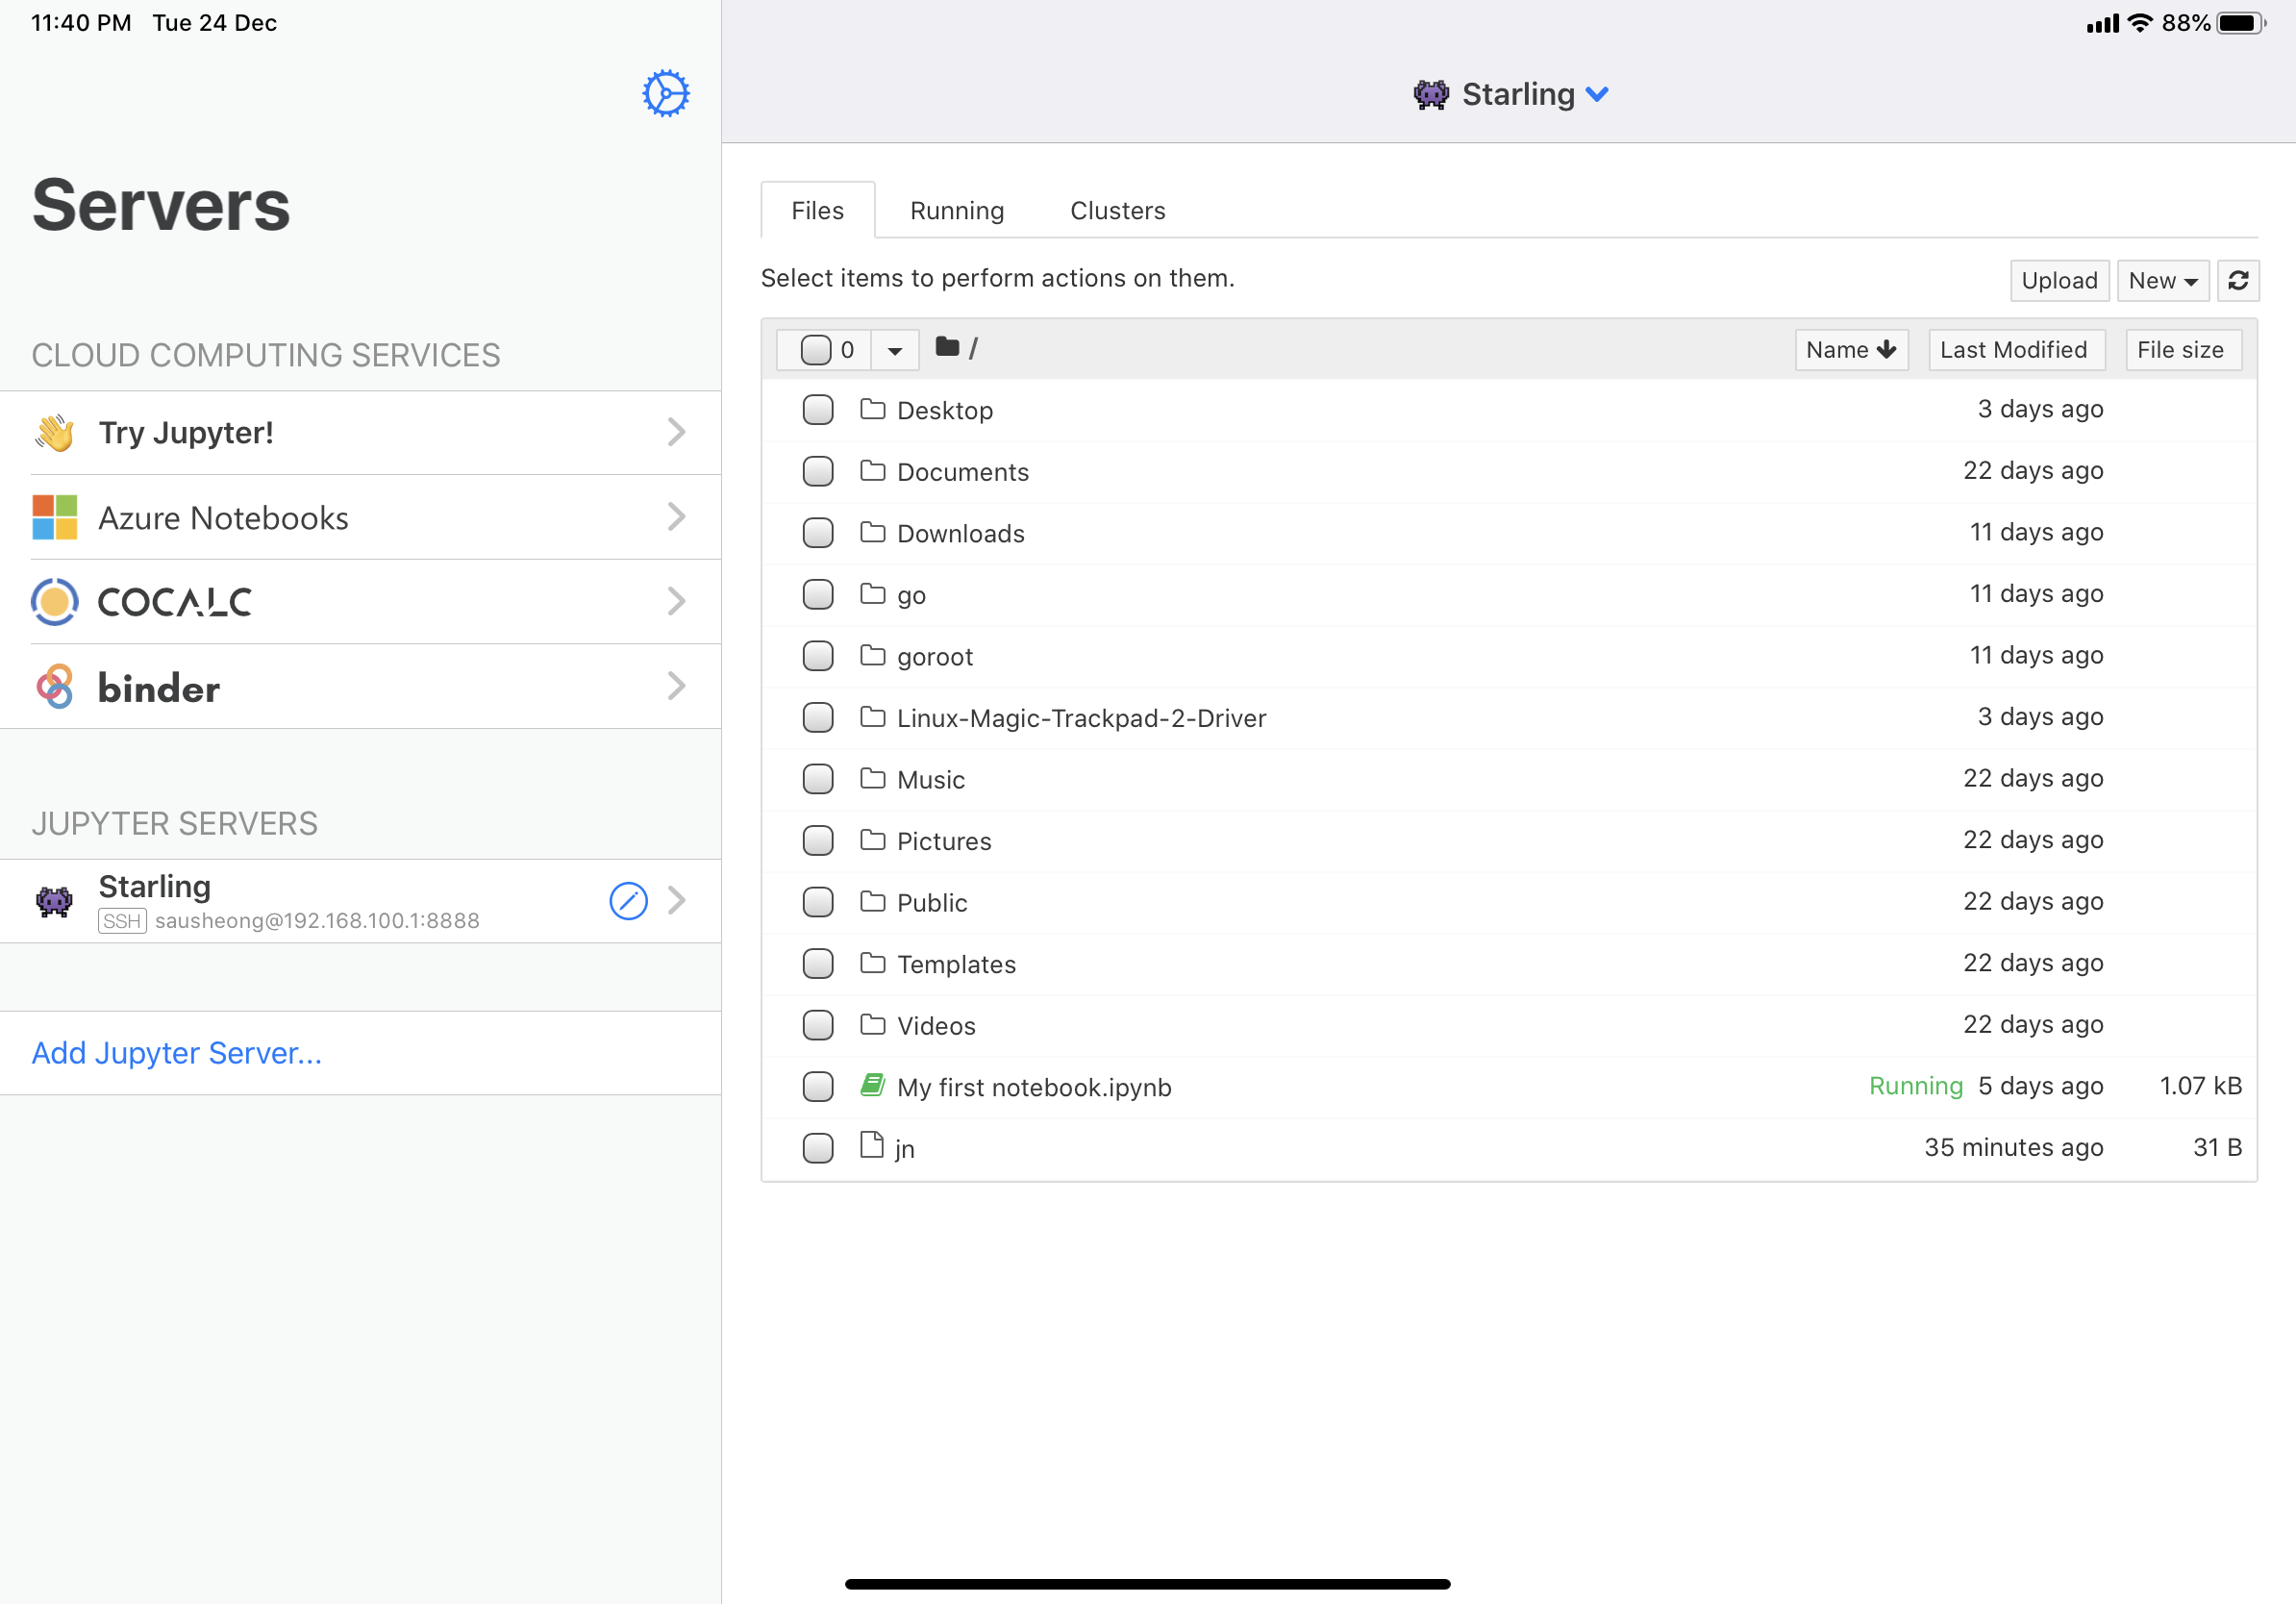The image size is (2296, 1604).
Task: Refresh the notebook file list
Action: point(2238,280)
